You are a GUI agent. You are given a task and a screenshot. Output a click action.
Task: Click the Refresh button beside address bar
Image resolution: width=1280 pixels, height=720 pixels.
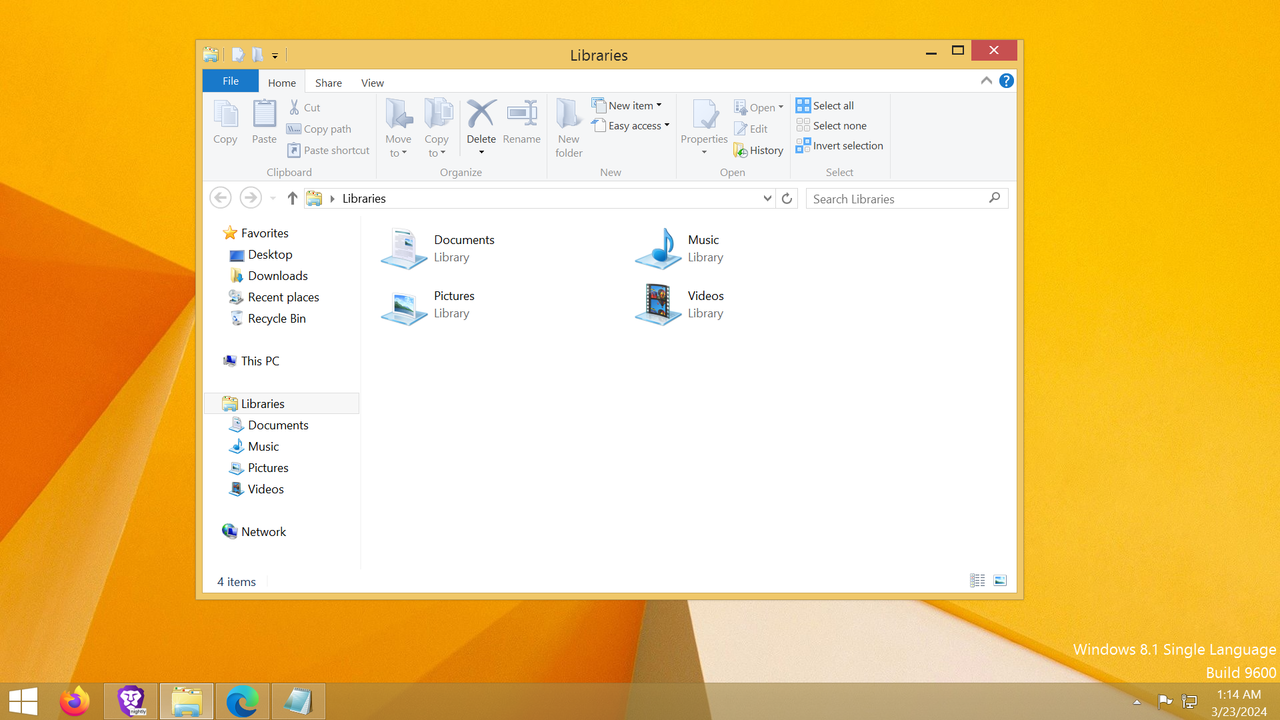pos(787,198)
